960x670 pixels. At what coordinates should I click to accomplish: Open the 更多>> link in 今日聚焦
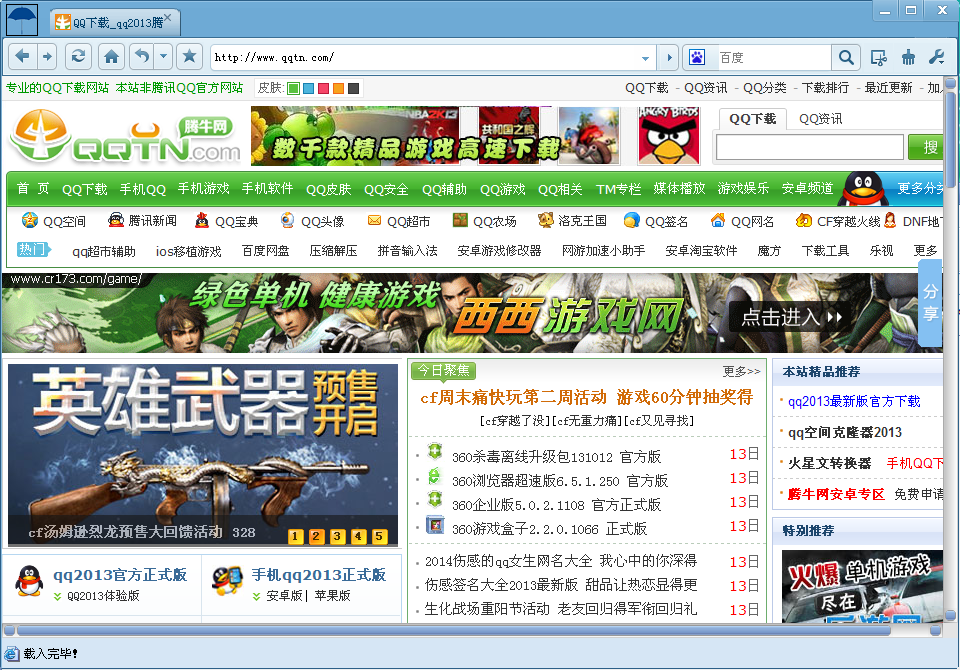tap(741, 371)
